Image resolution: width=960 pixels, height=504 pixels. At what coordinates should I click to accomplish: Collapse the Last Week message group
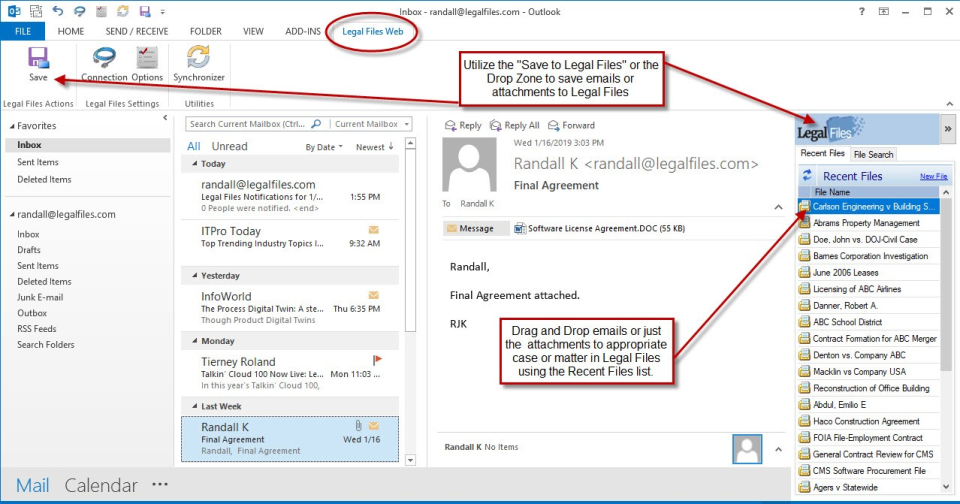coord(195,406)
